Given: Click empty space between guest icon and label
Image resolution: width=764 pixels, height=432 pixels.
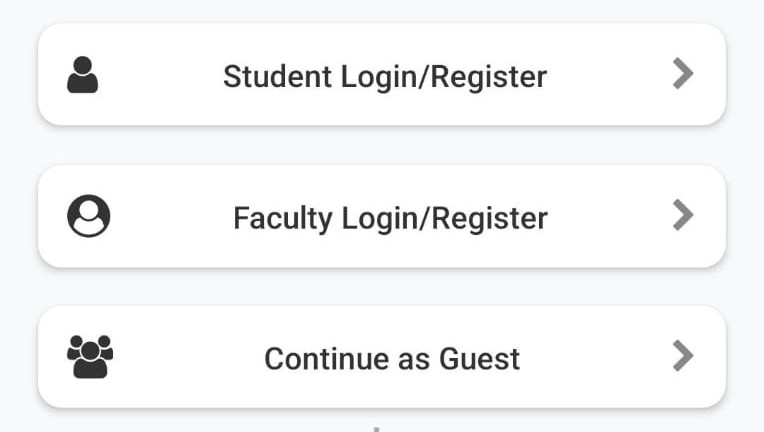Looking at the screenshot, I should pyautogui.click(x=189, y=357).
